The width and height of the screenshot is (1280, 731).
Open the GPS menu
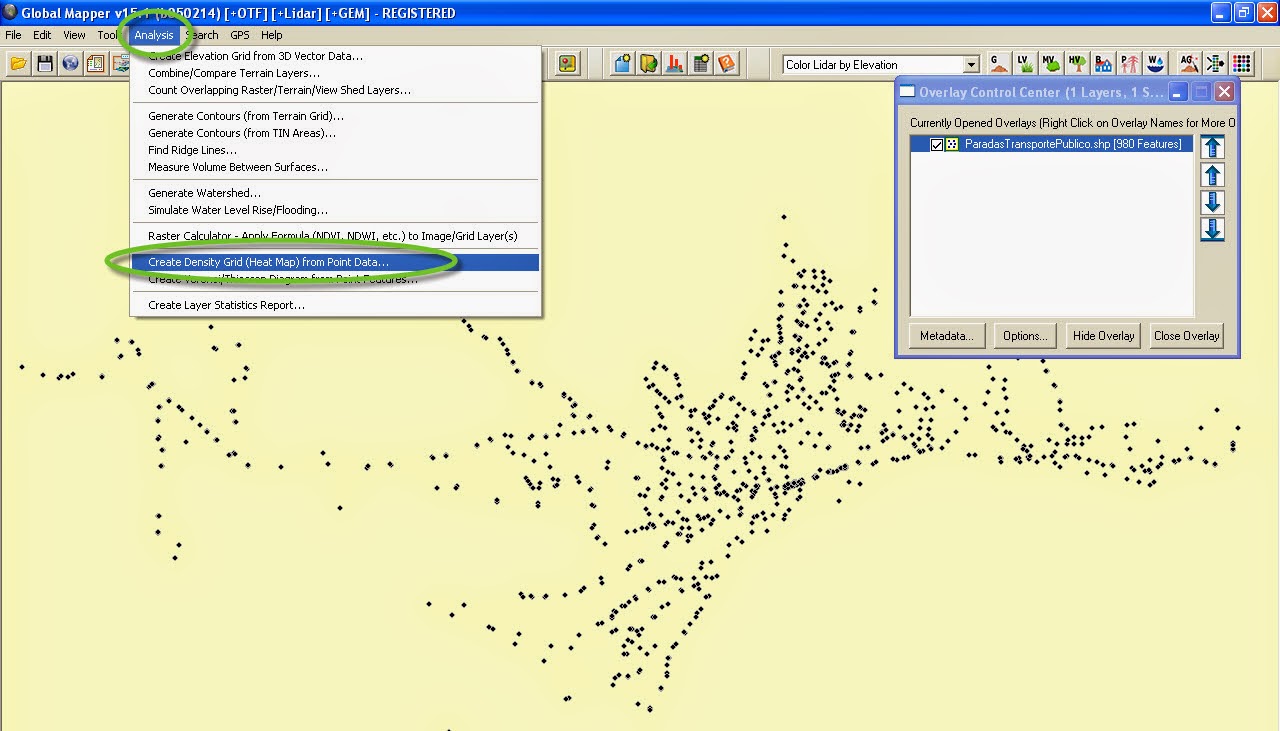click(x=238, y=35)
